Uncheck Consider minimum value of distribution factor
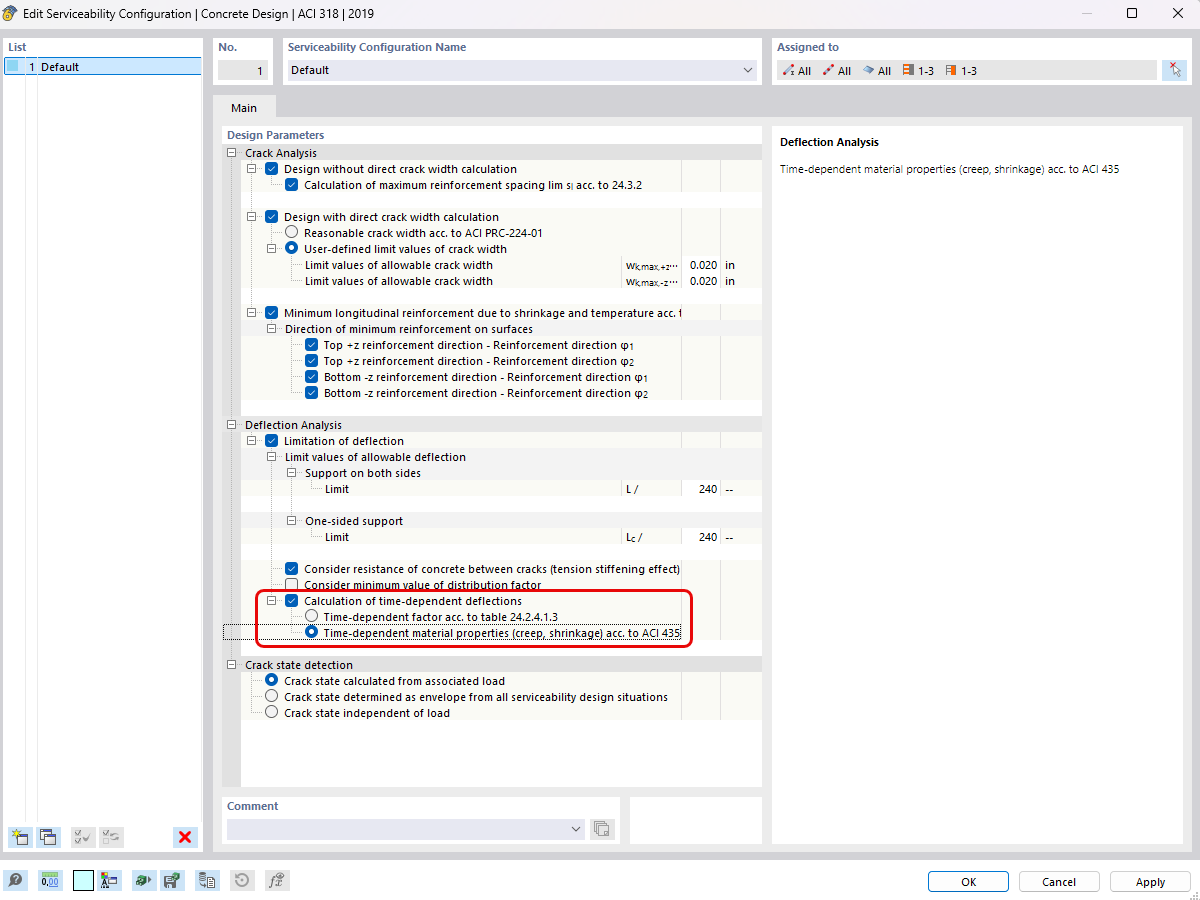This screenshot has width=1200, height=900. click(x=291, y=584)
